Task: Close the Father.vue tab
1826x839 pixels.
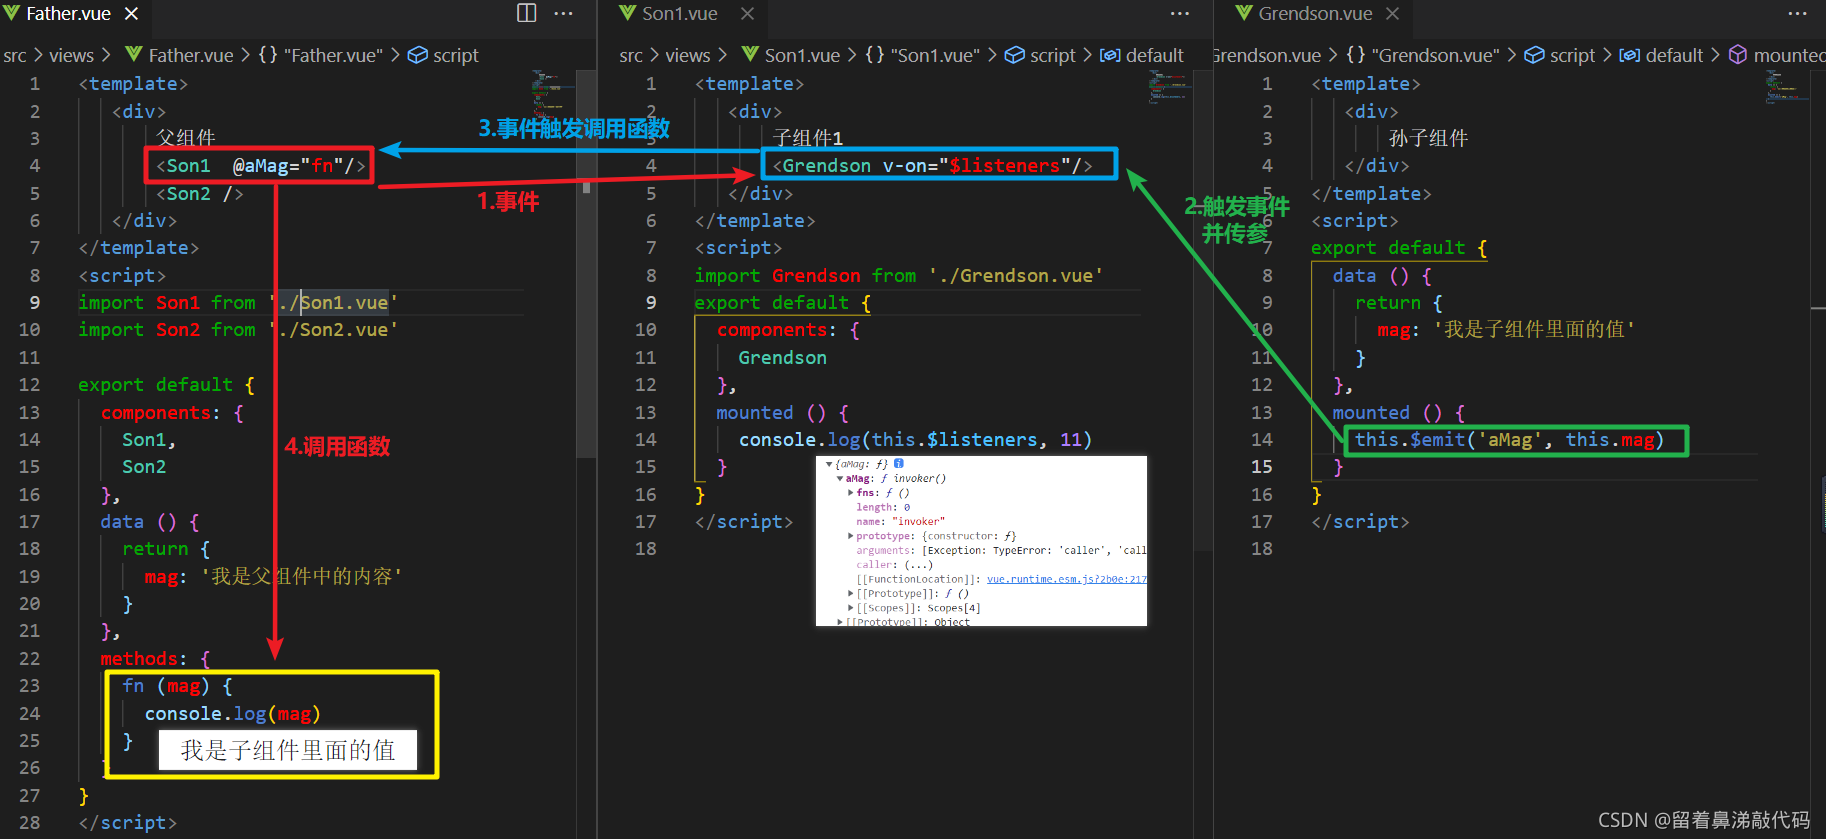Action: click(x=131, y=14)
